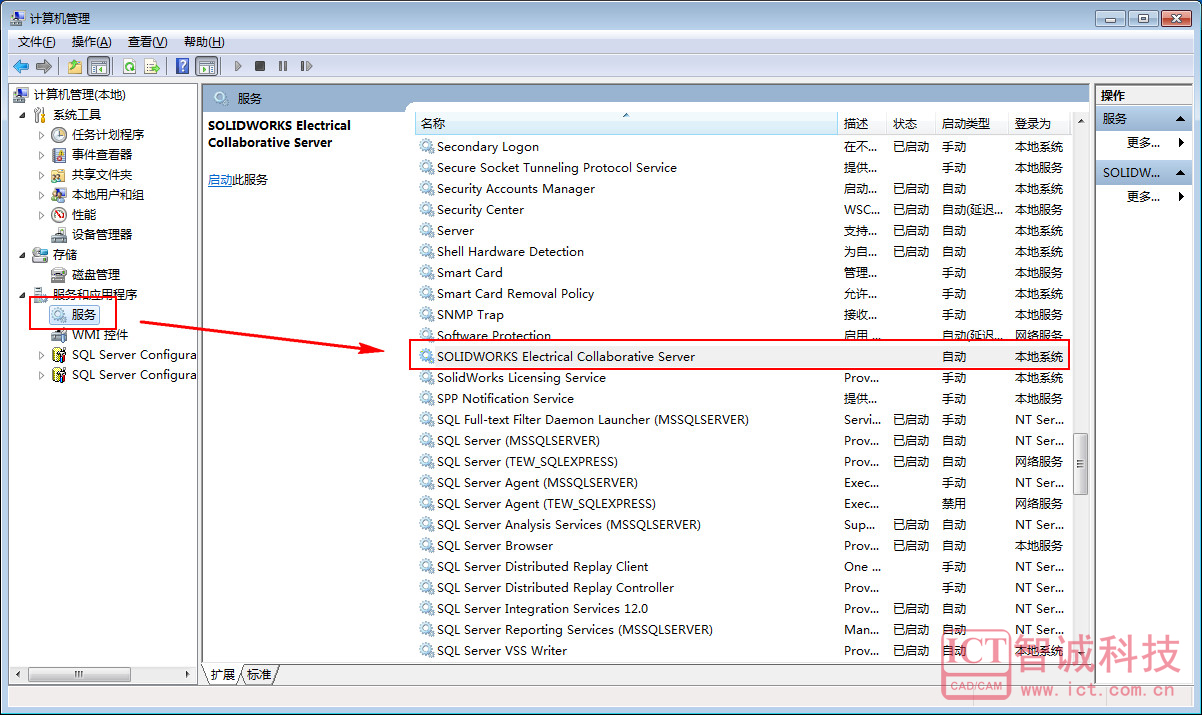Click the Stop Service square icon
Image resolution: width=1202 pixels, height=715 pixels.
260,66
